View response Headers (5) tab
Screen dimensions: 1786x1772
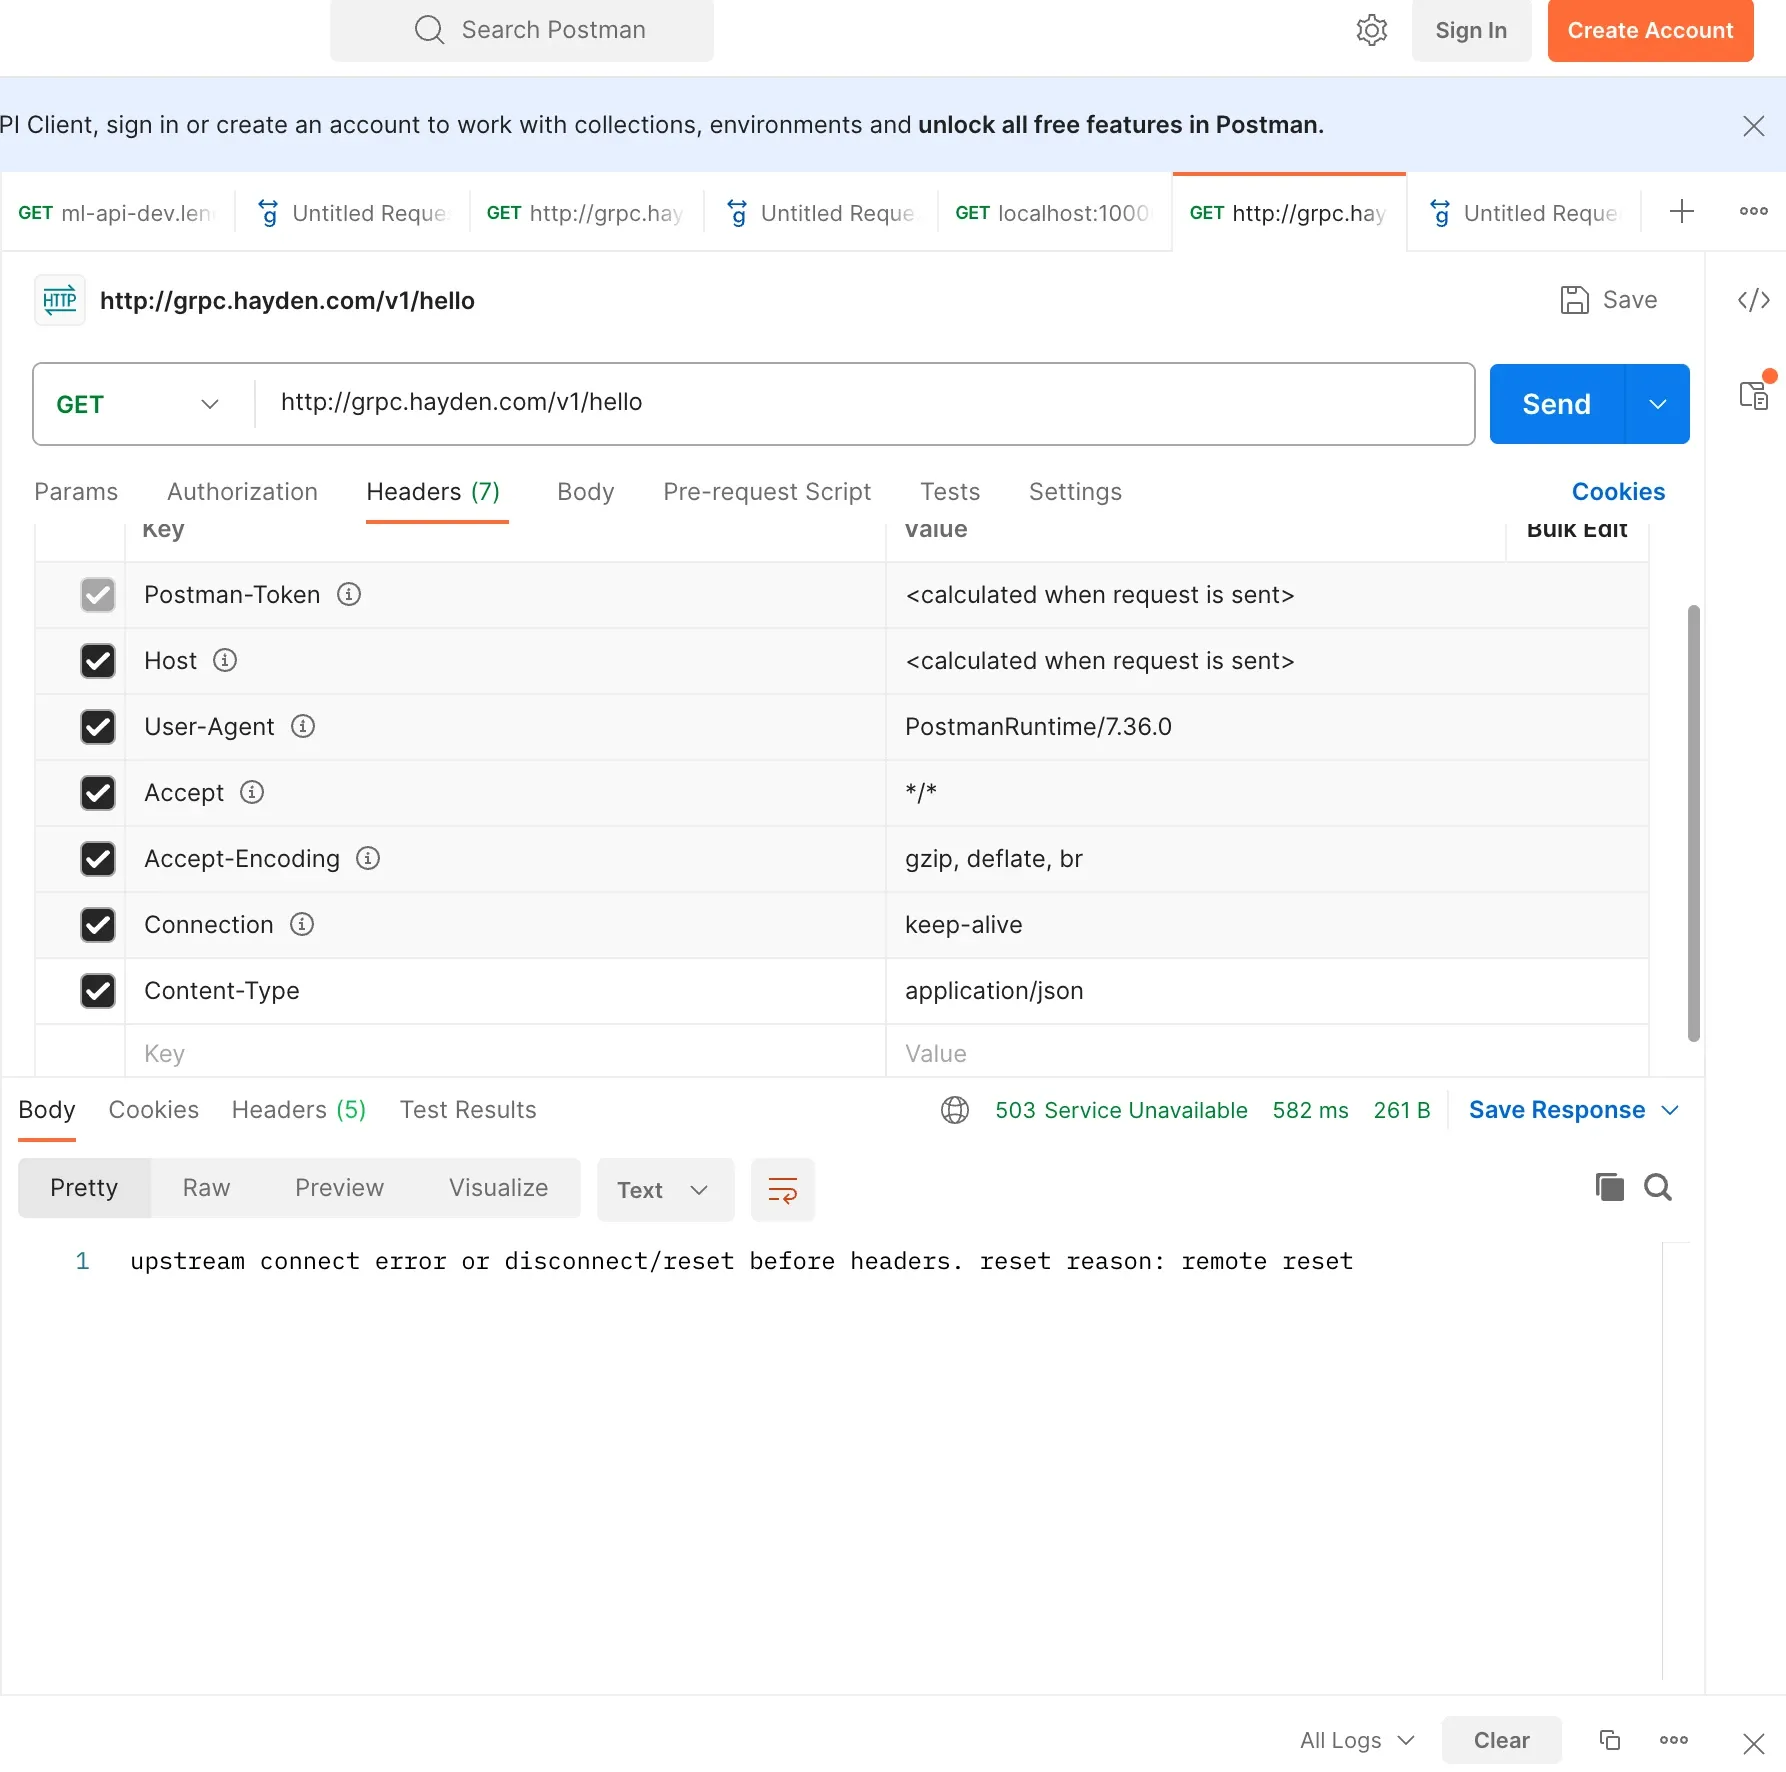(299, 1110)
